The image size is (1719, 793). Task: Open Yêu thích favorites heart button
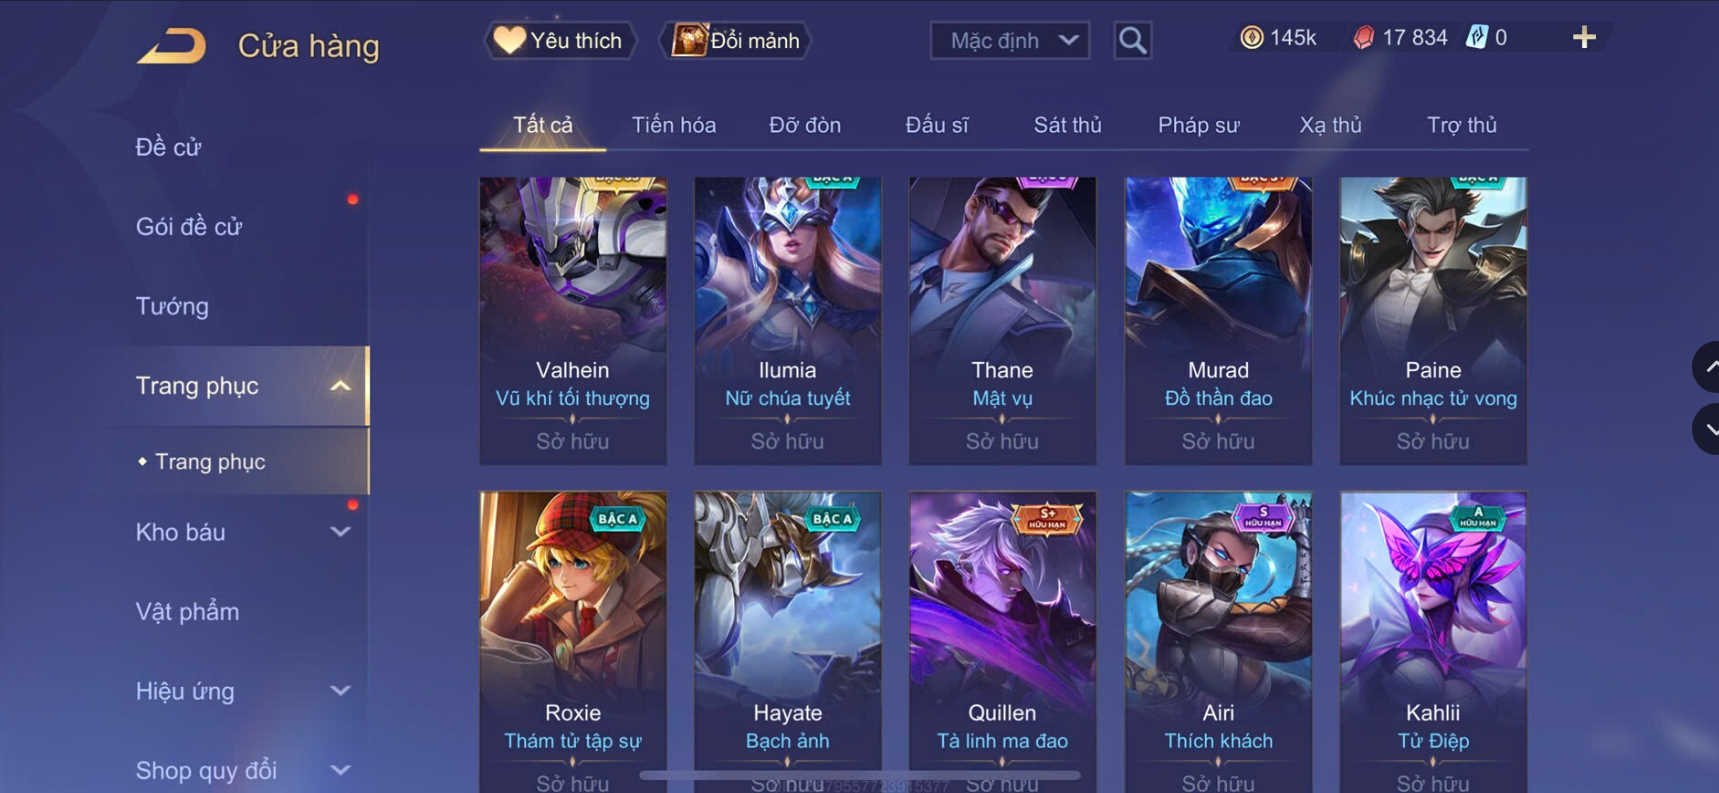pyautogui.click(x=560, y=41)
